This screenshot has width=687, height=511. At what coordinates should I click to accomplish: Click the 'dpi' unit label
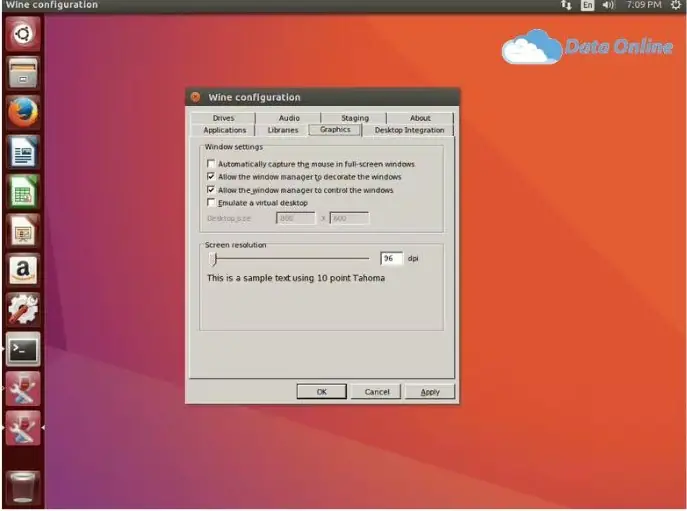pos(413,259)
